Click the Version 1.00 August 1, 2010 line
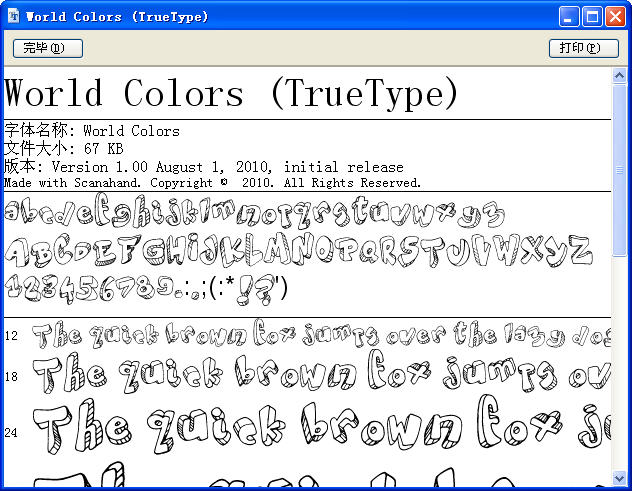This screenshot has width=632, height=491. (204, 166)
